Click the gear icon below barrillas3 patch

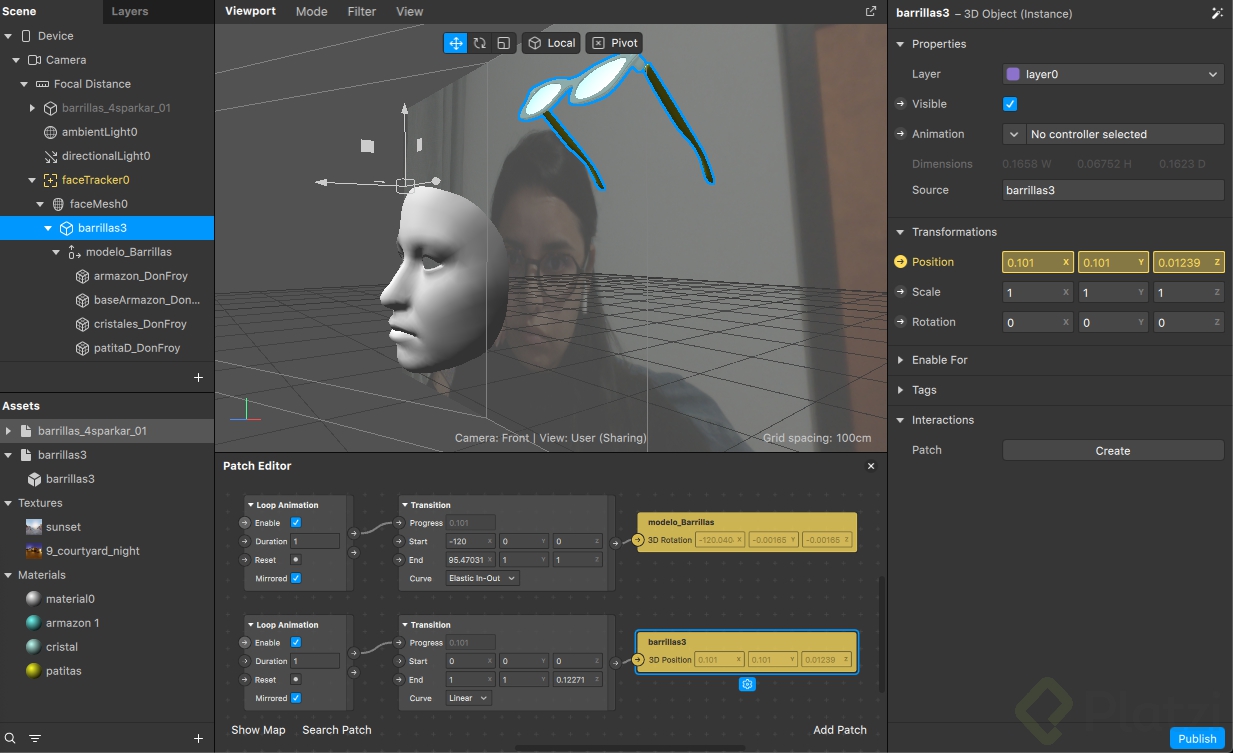747,684
